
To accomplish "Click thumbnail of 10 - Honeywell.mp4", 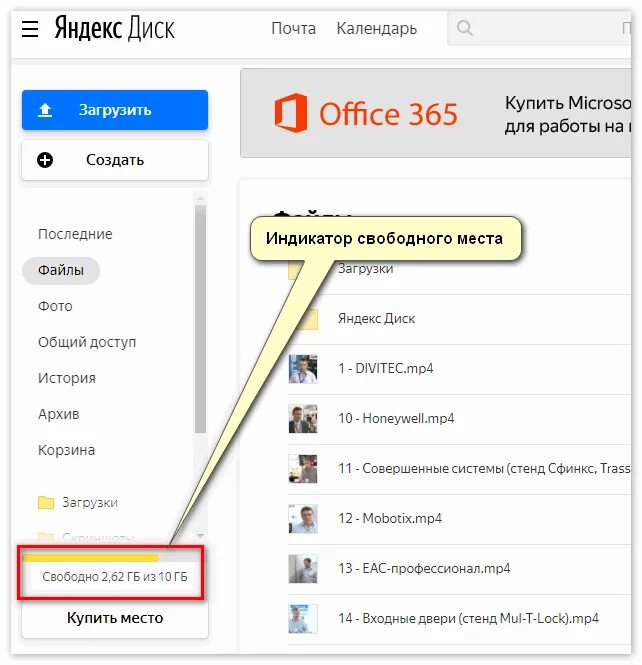I will [303, 419].
